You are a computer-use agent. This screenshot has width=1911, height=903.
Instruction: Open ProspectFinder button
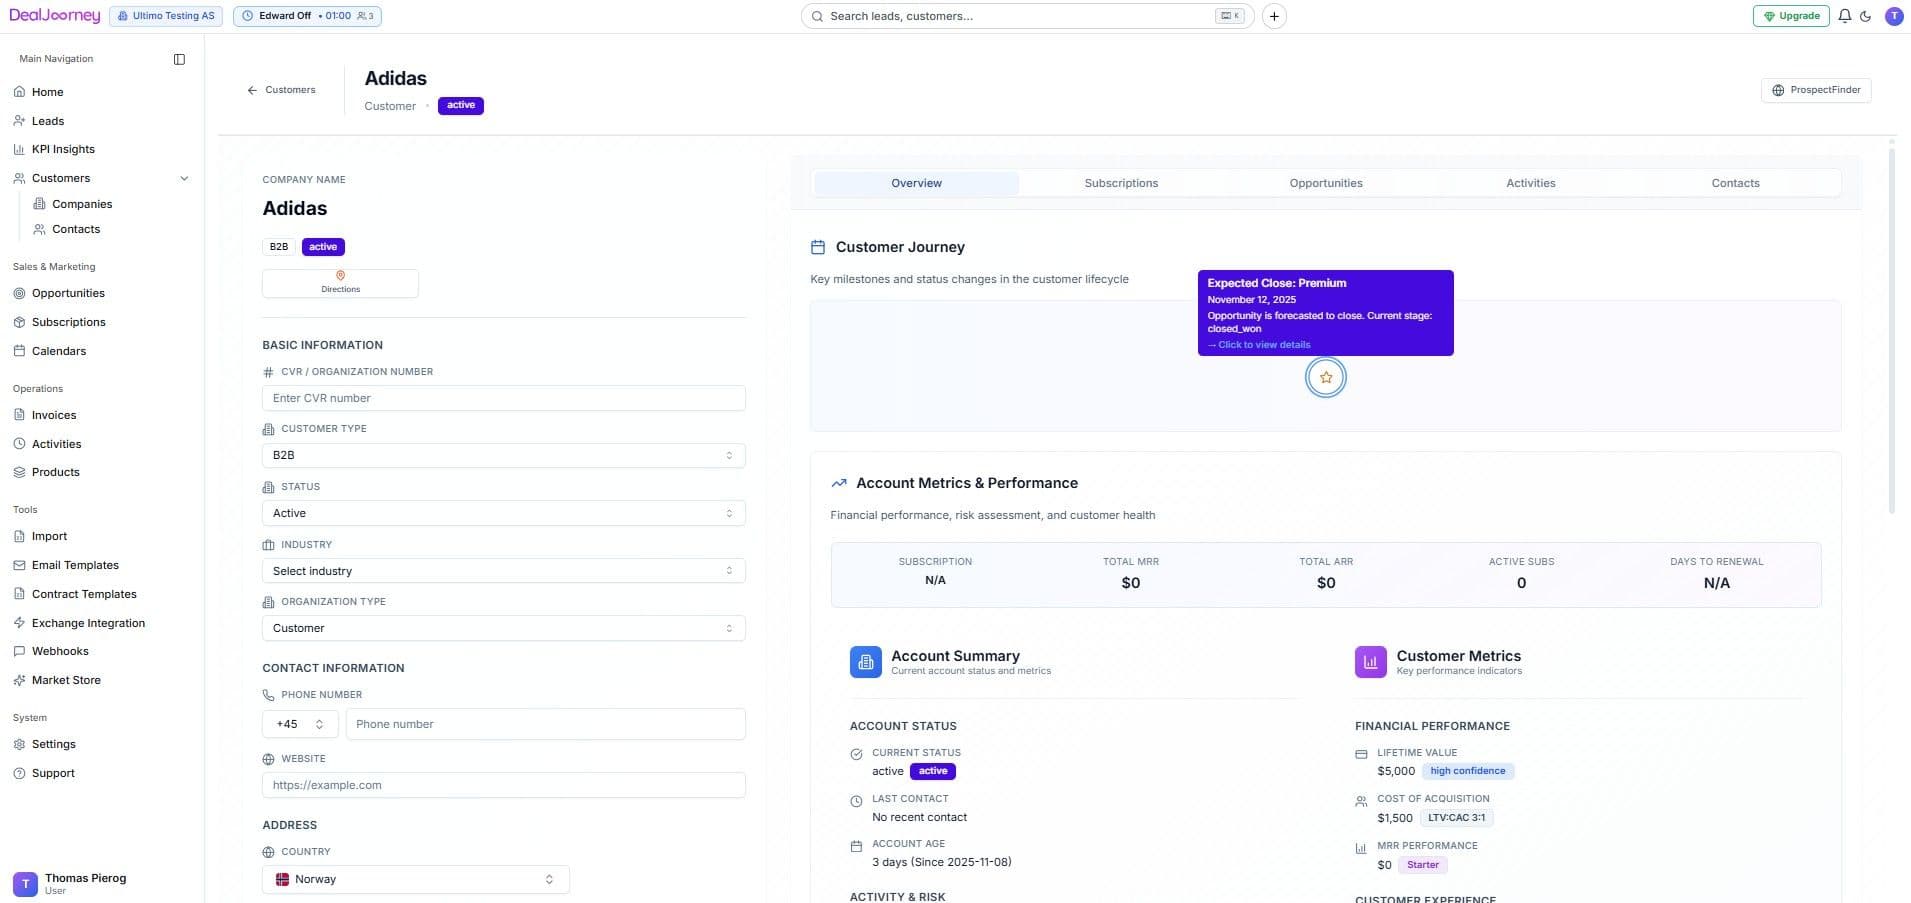(x=1816, y=90)
